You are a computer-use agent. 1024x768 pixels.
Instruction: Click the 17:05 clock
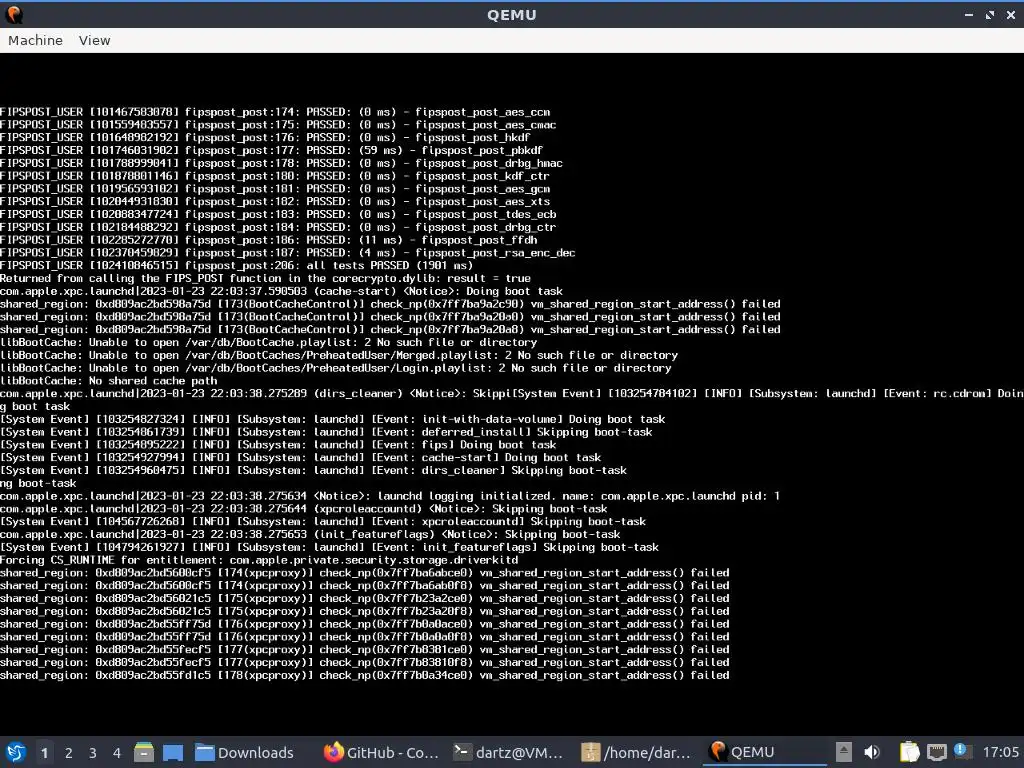tap(1000, 752)
